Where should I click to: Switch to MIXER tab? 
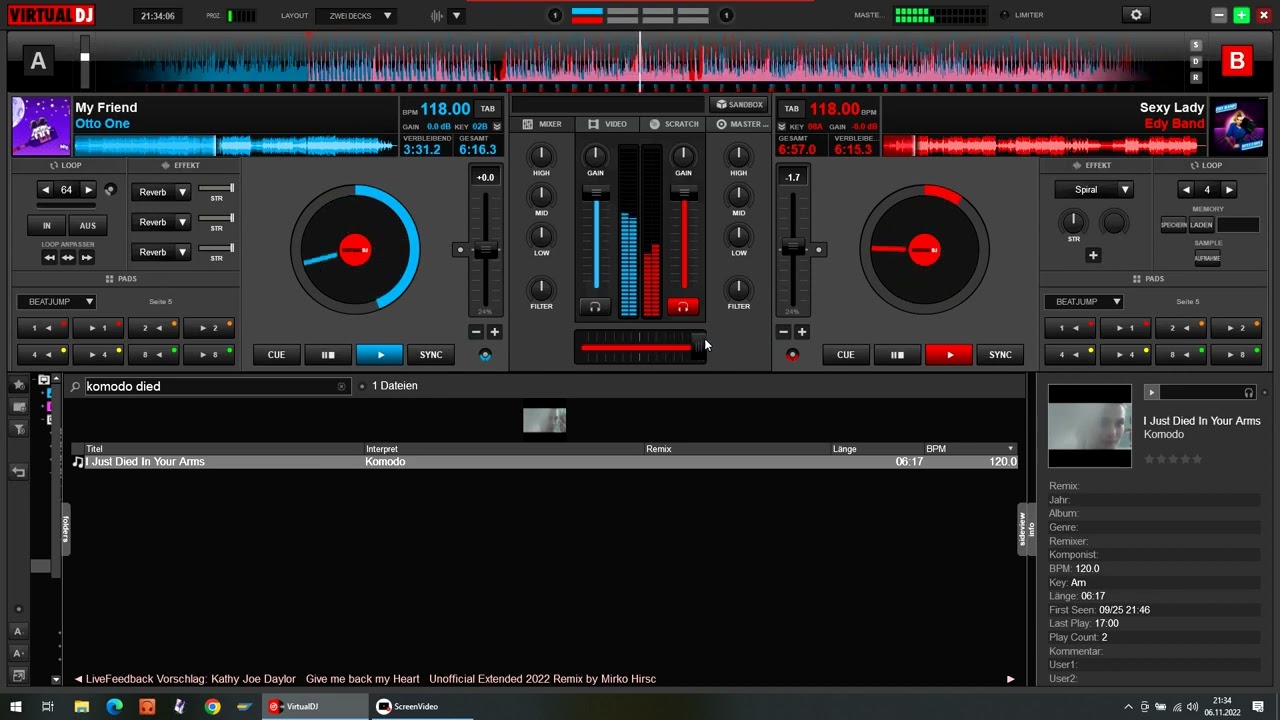543,124
